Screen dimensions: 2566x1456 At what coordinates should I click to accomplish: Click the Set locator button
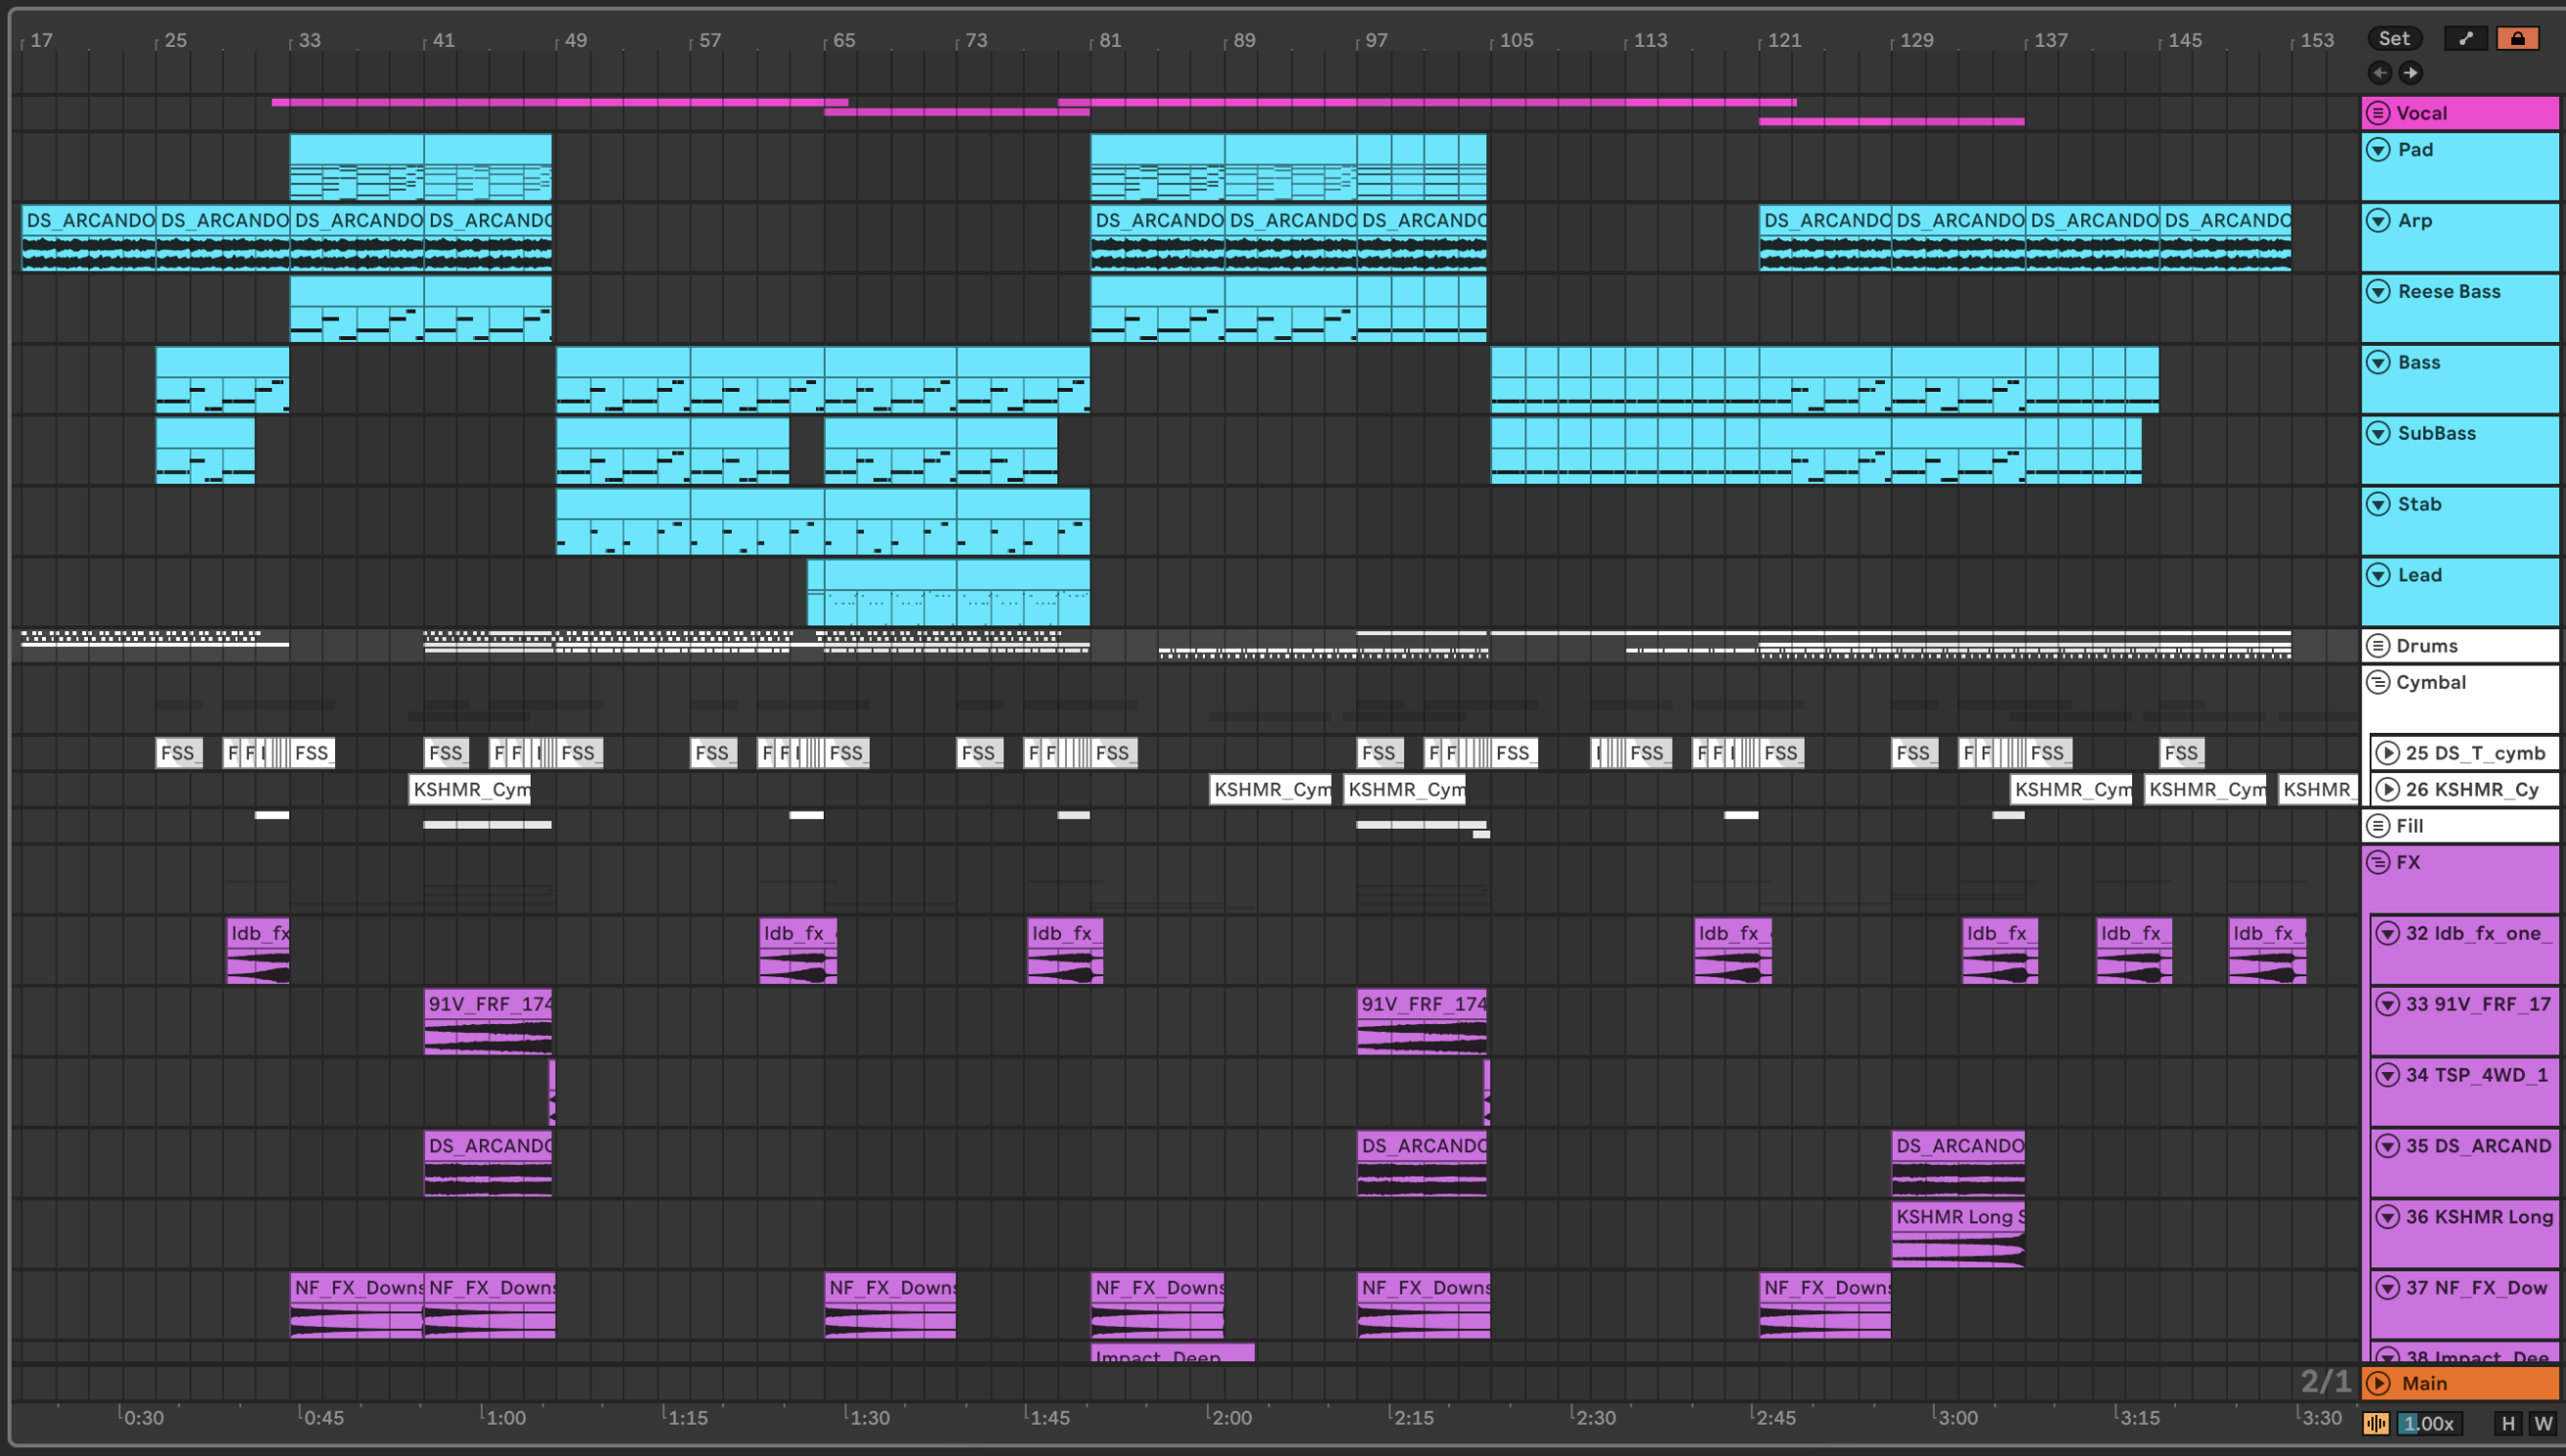click(x=2394, y=38)
